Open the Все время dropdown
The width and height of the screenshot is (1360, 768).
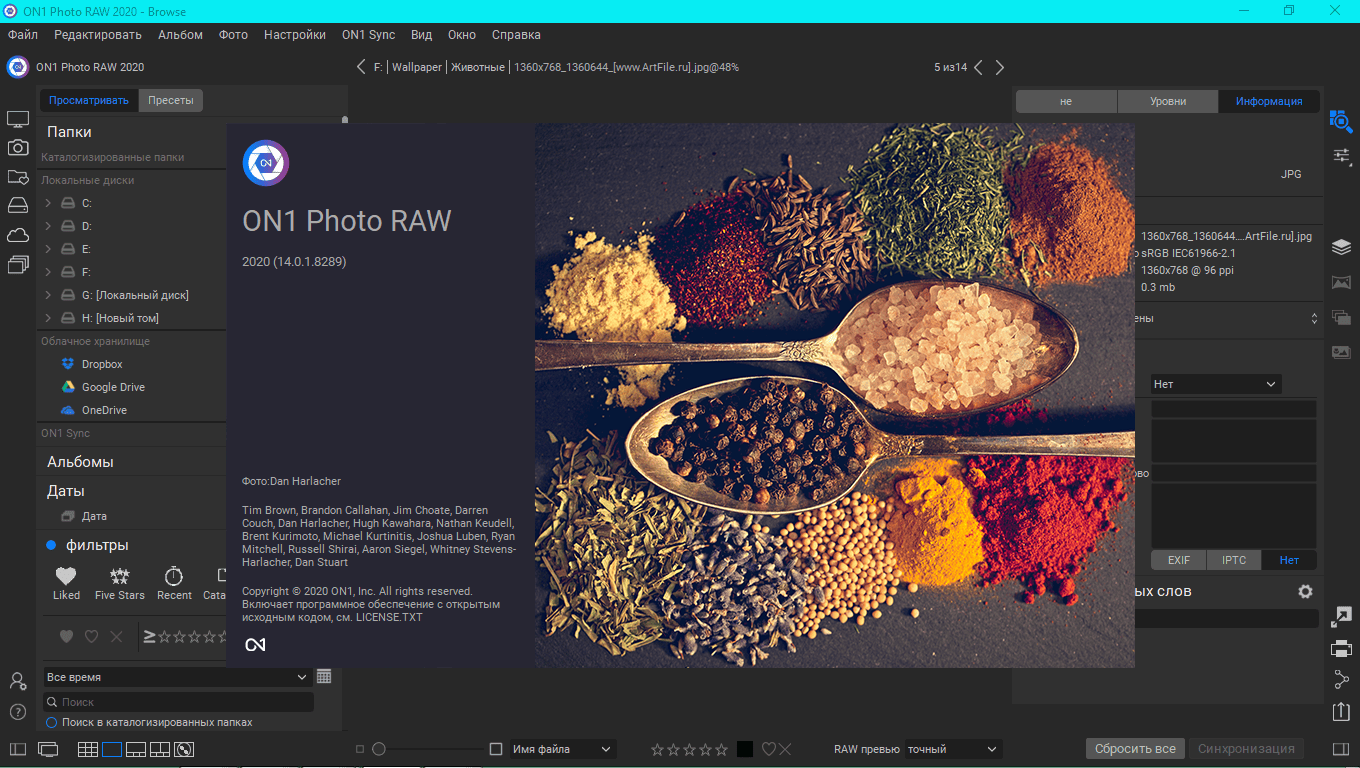pyautogui.click(x=178, y=677)
